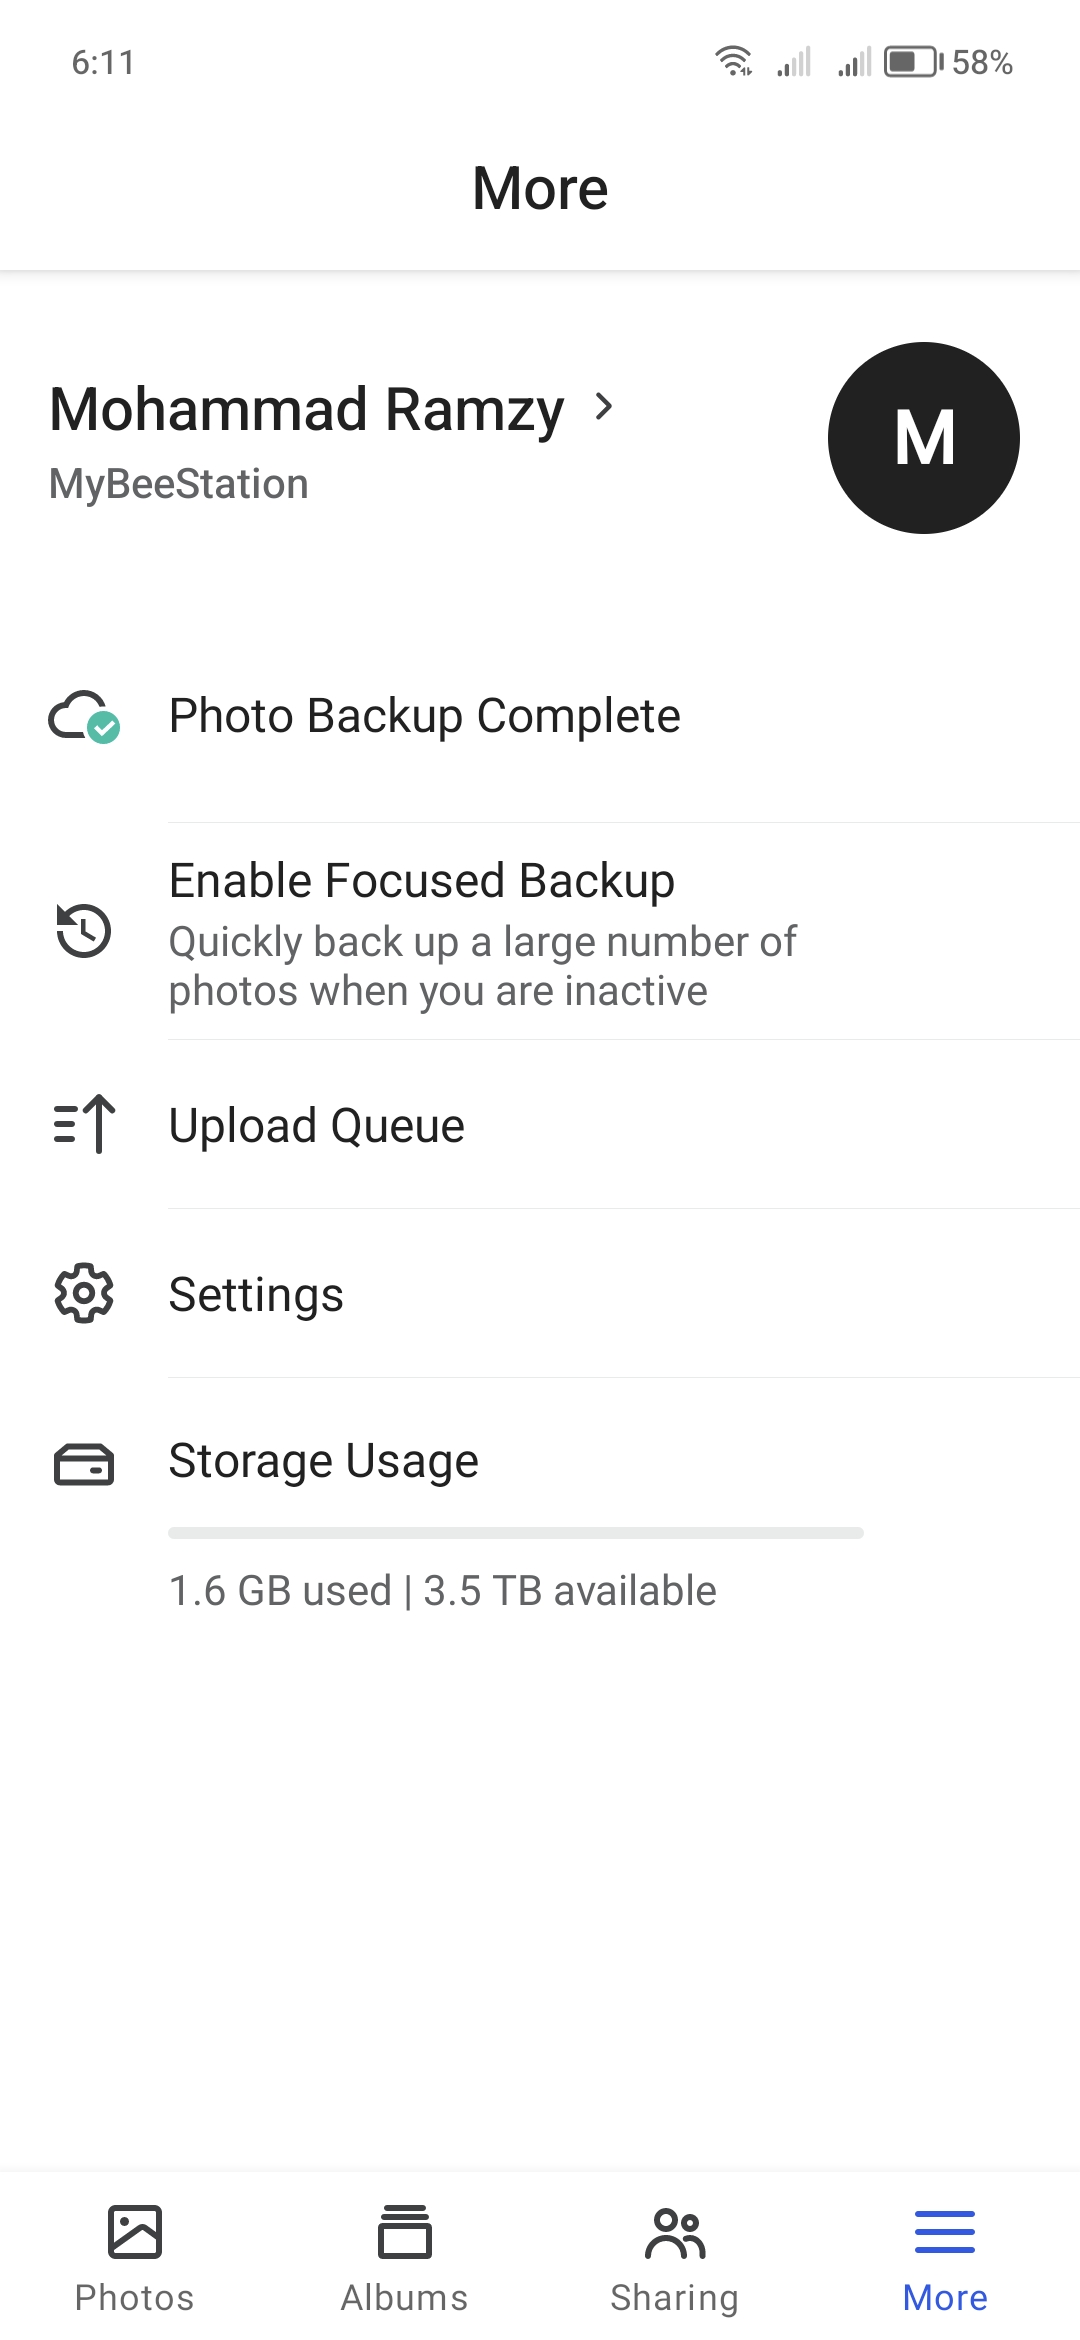Tap the Upload Queue arrow icon
This screenshot has height=2340, width=1080.
84,1125
